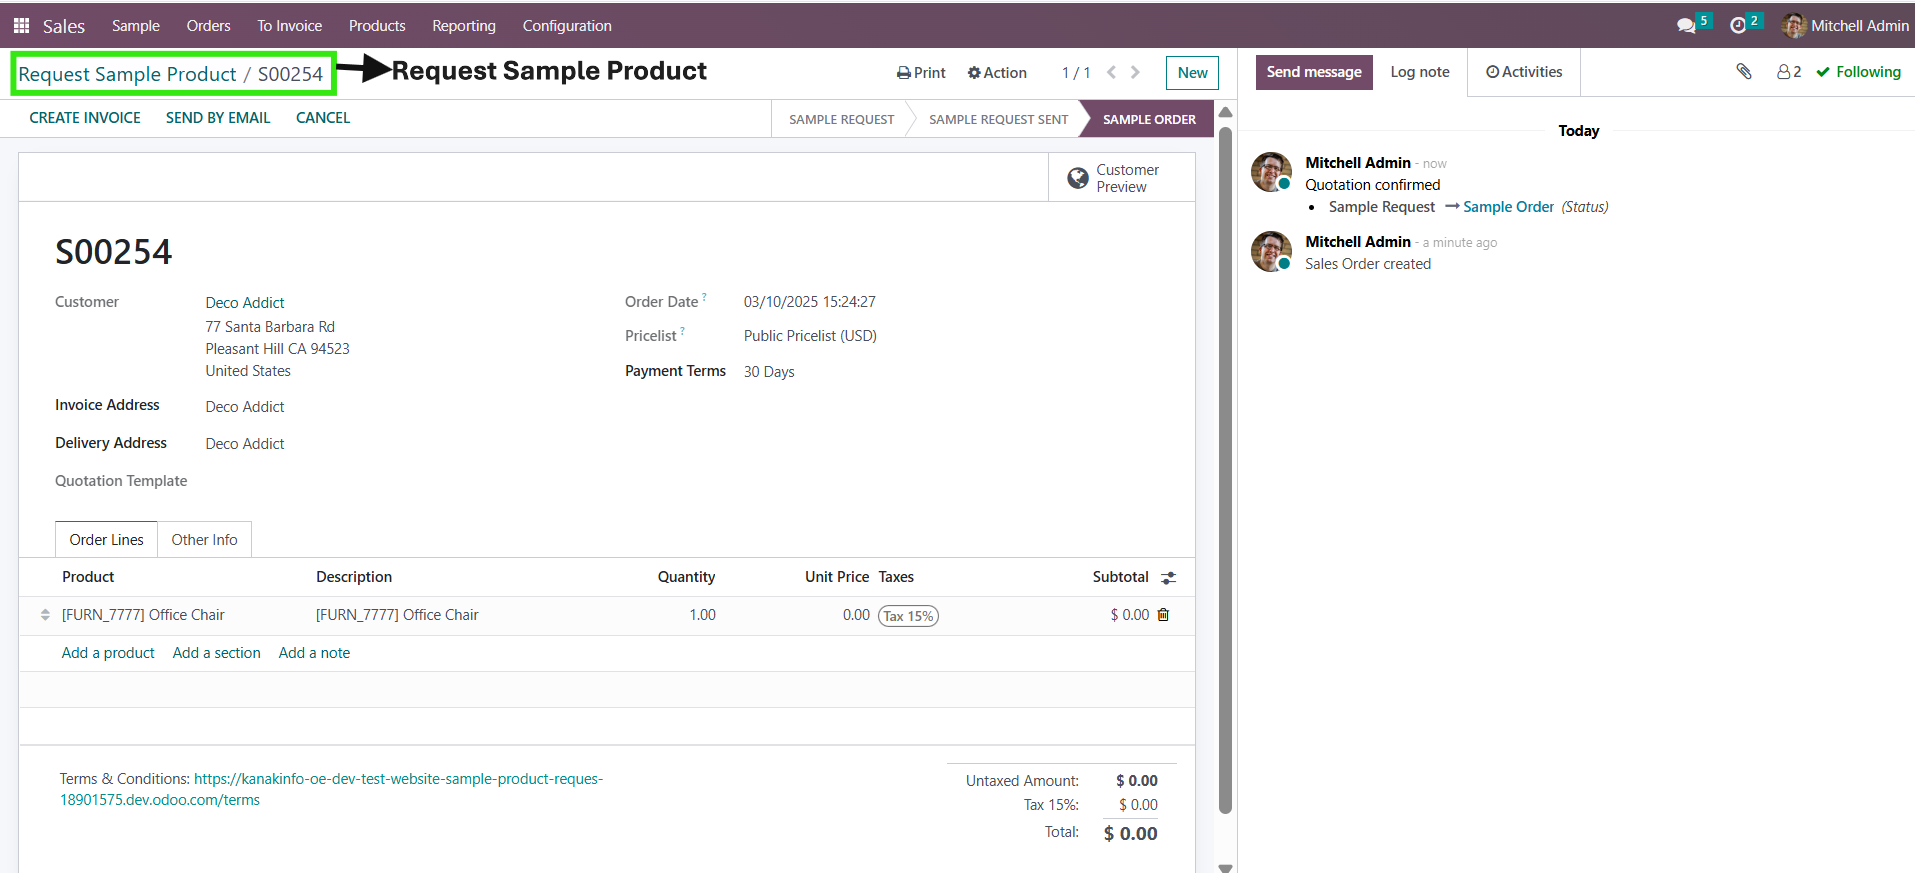Screen dimensions: 1915x873
Task: Click the unit price 0.00 cell
Action: [x=856, y=615]
